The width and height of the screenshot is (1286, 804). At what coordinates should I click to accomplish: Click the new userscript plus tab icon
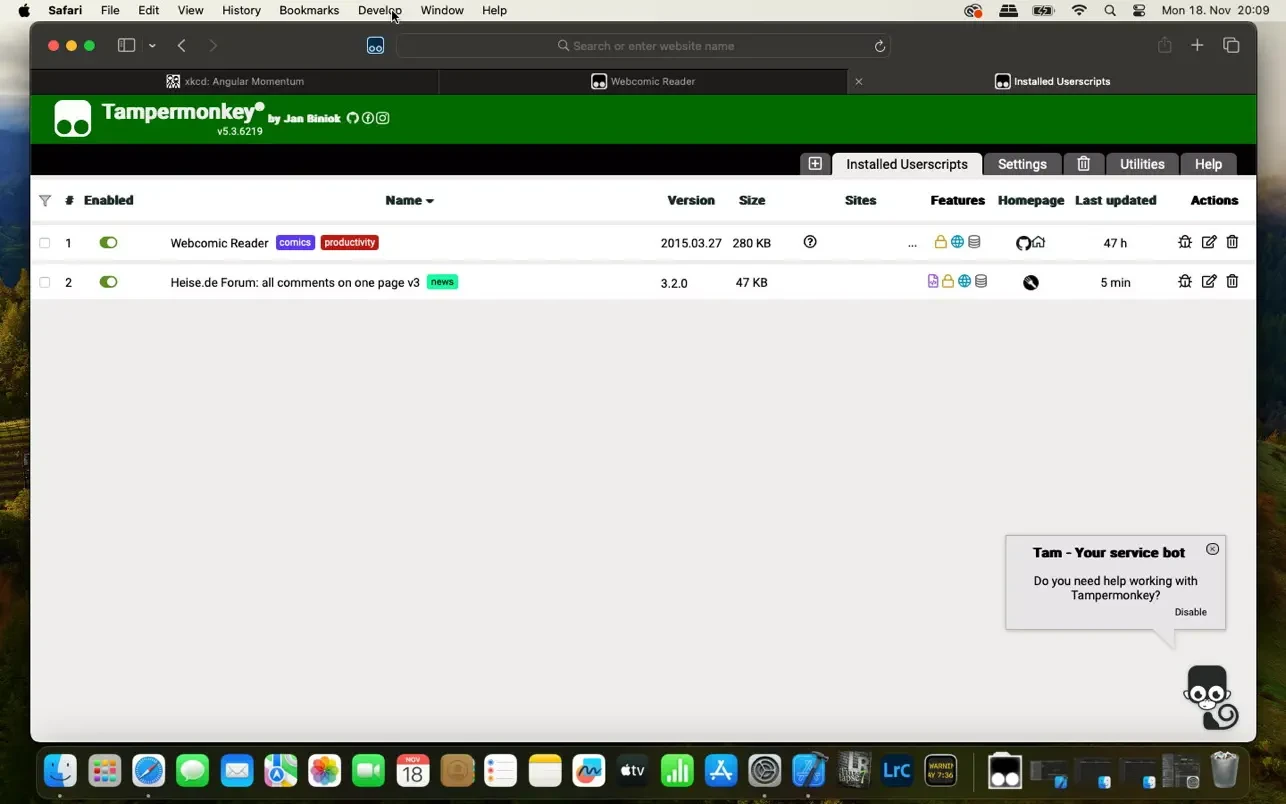click(x=815, y=164)
